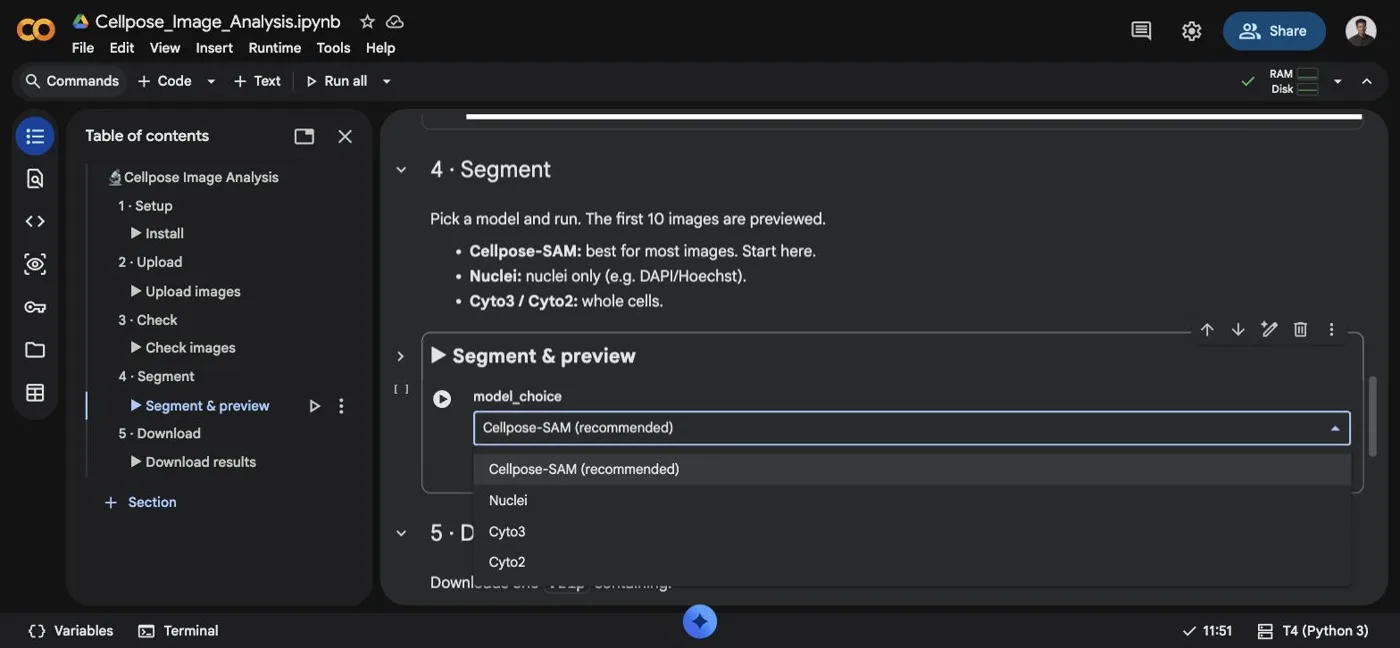This screenshot has height=648, width=1400.
Task: Open the Secrets key icon
Action: coord(35,307)
